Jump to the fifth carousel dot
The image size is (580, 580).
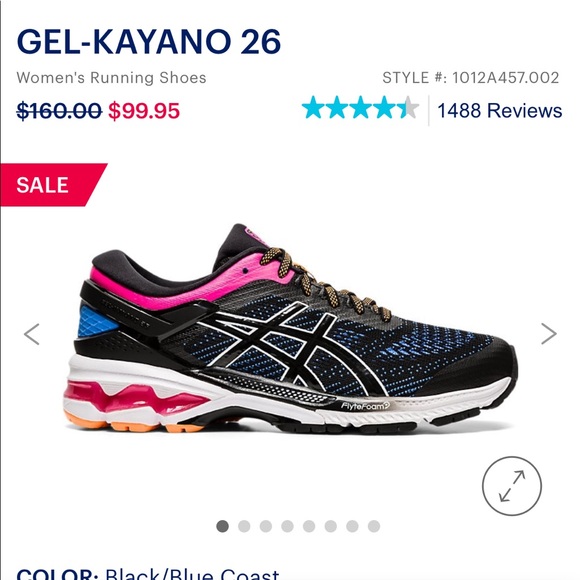309,526
